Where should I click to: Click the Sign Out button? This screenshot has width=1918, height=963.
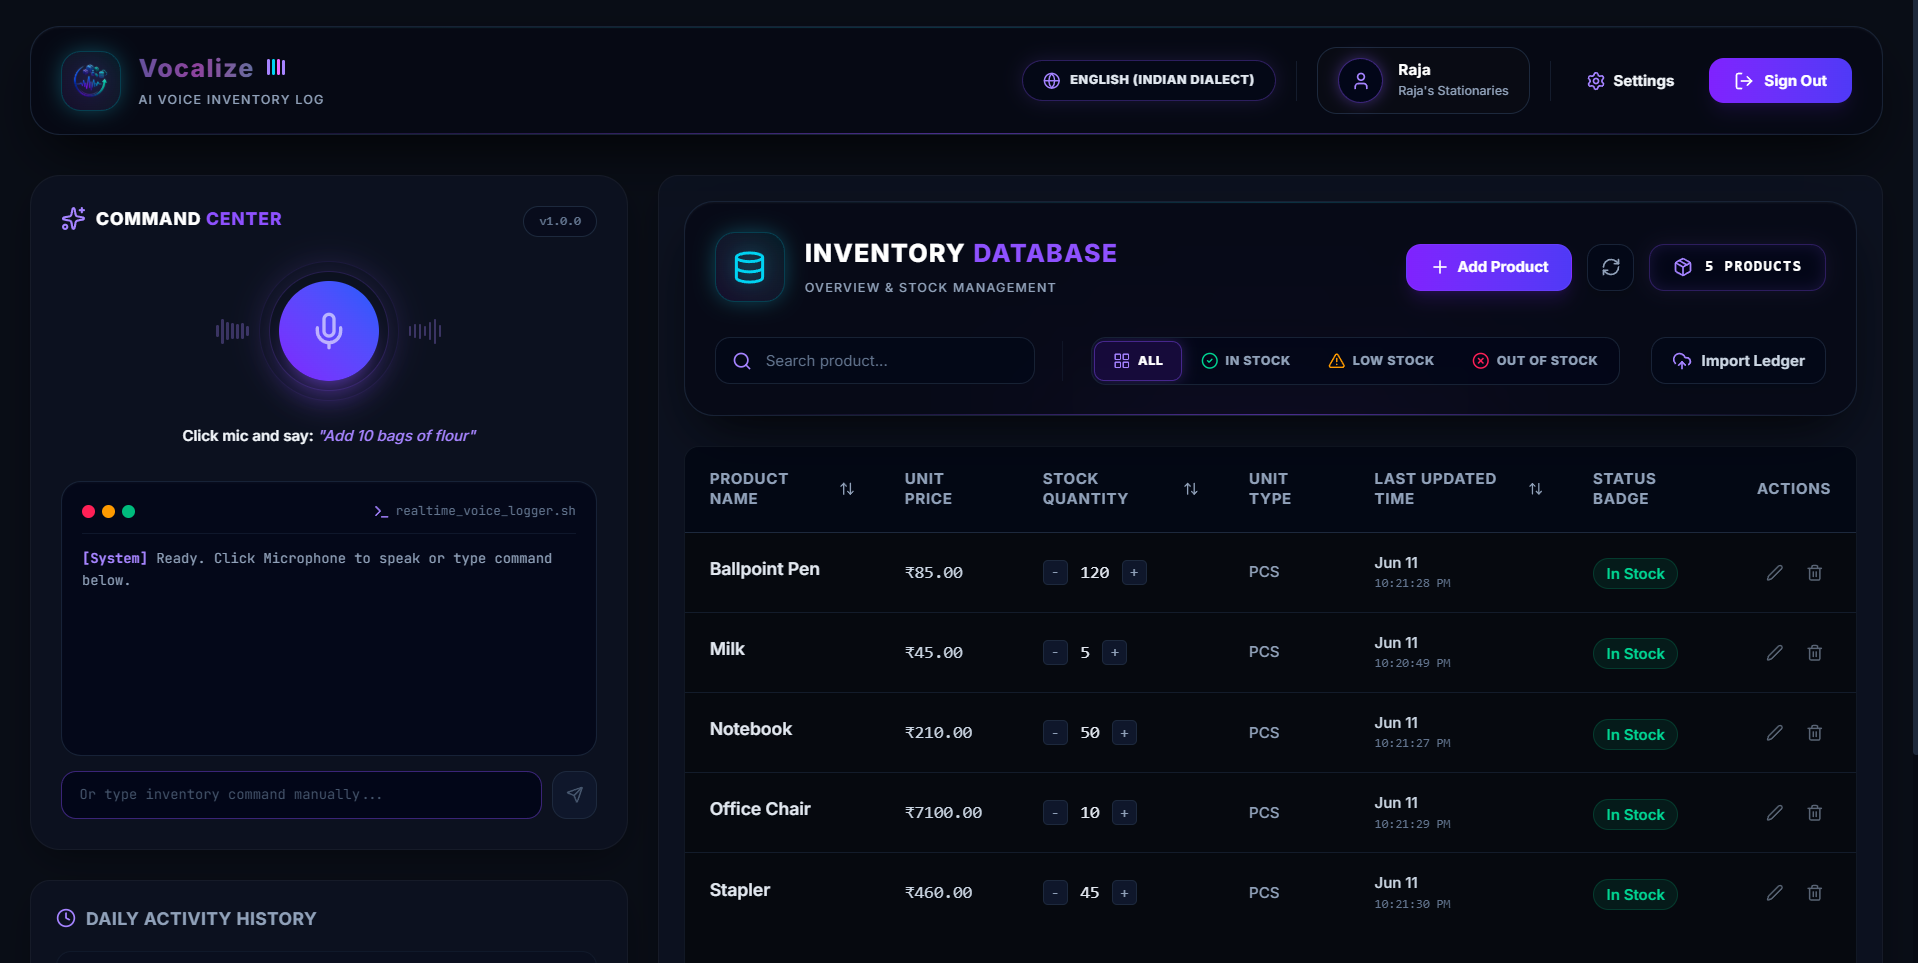click(x=1780, y=81)
